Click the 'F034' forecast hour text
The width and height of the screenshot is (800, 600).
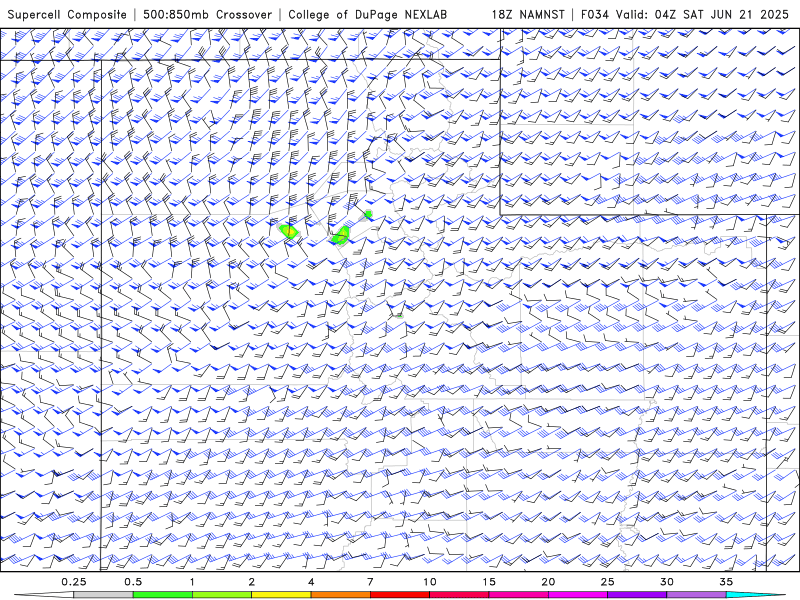[595, 15]
